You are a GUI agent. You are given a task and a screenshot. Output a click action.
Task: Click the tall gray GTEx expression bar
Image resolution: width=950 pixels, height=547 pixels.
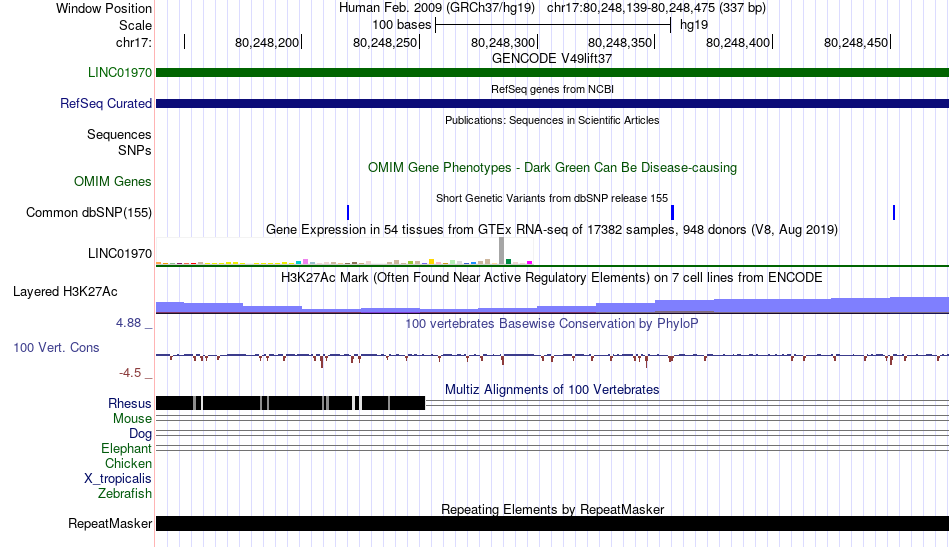[x=502, y=251]
